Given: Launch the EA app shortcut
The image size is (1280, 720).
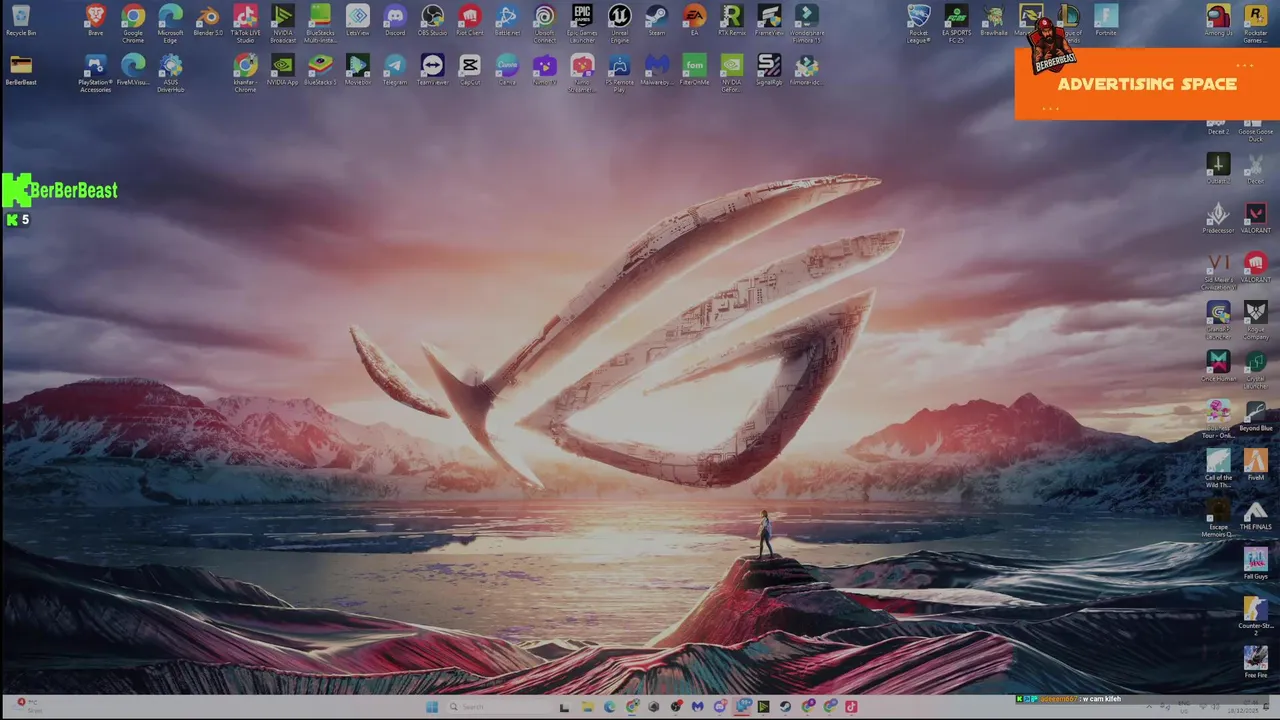Looking at the screenshot, I should (x=694, y=20).
